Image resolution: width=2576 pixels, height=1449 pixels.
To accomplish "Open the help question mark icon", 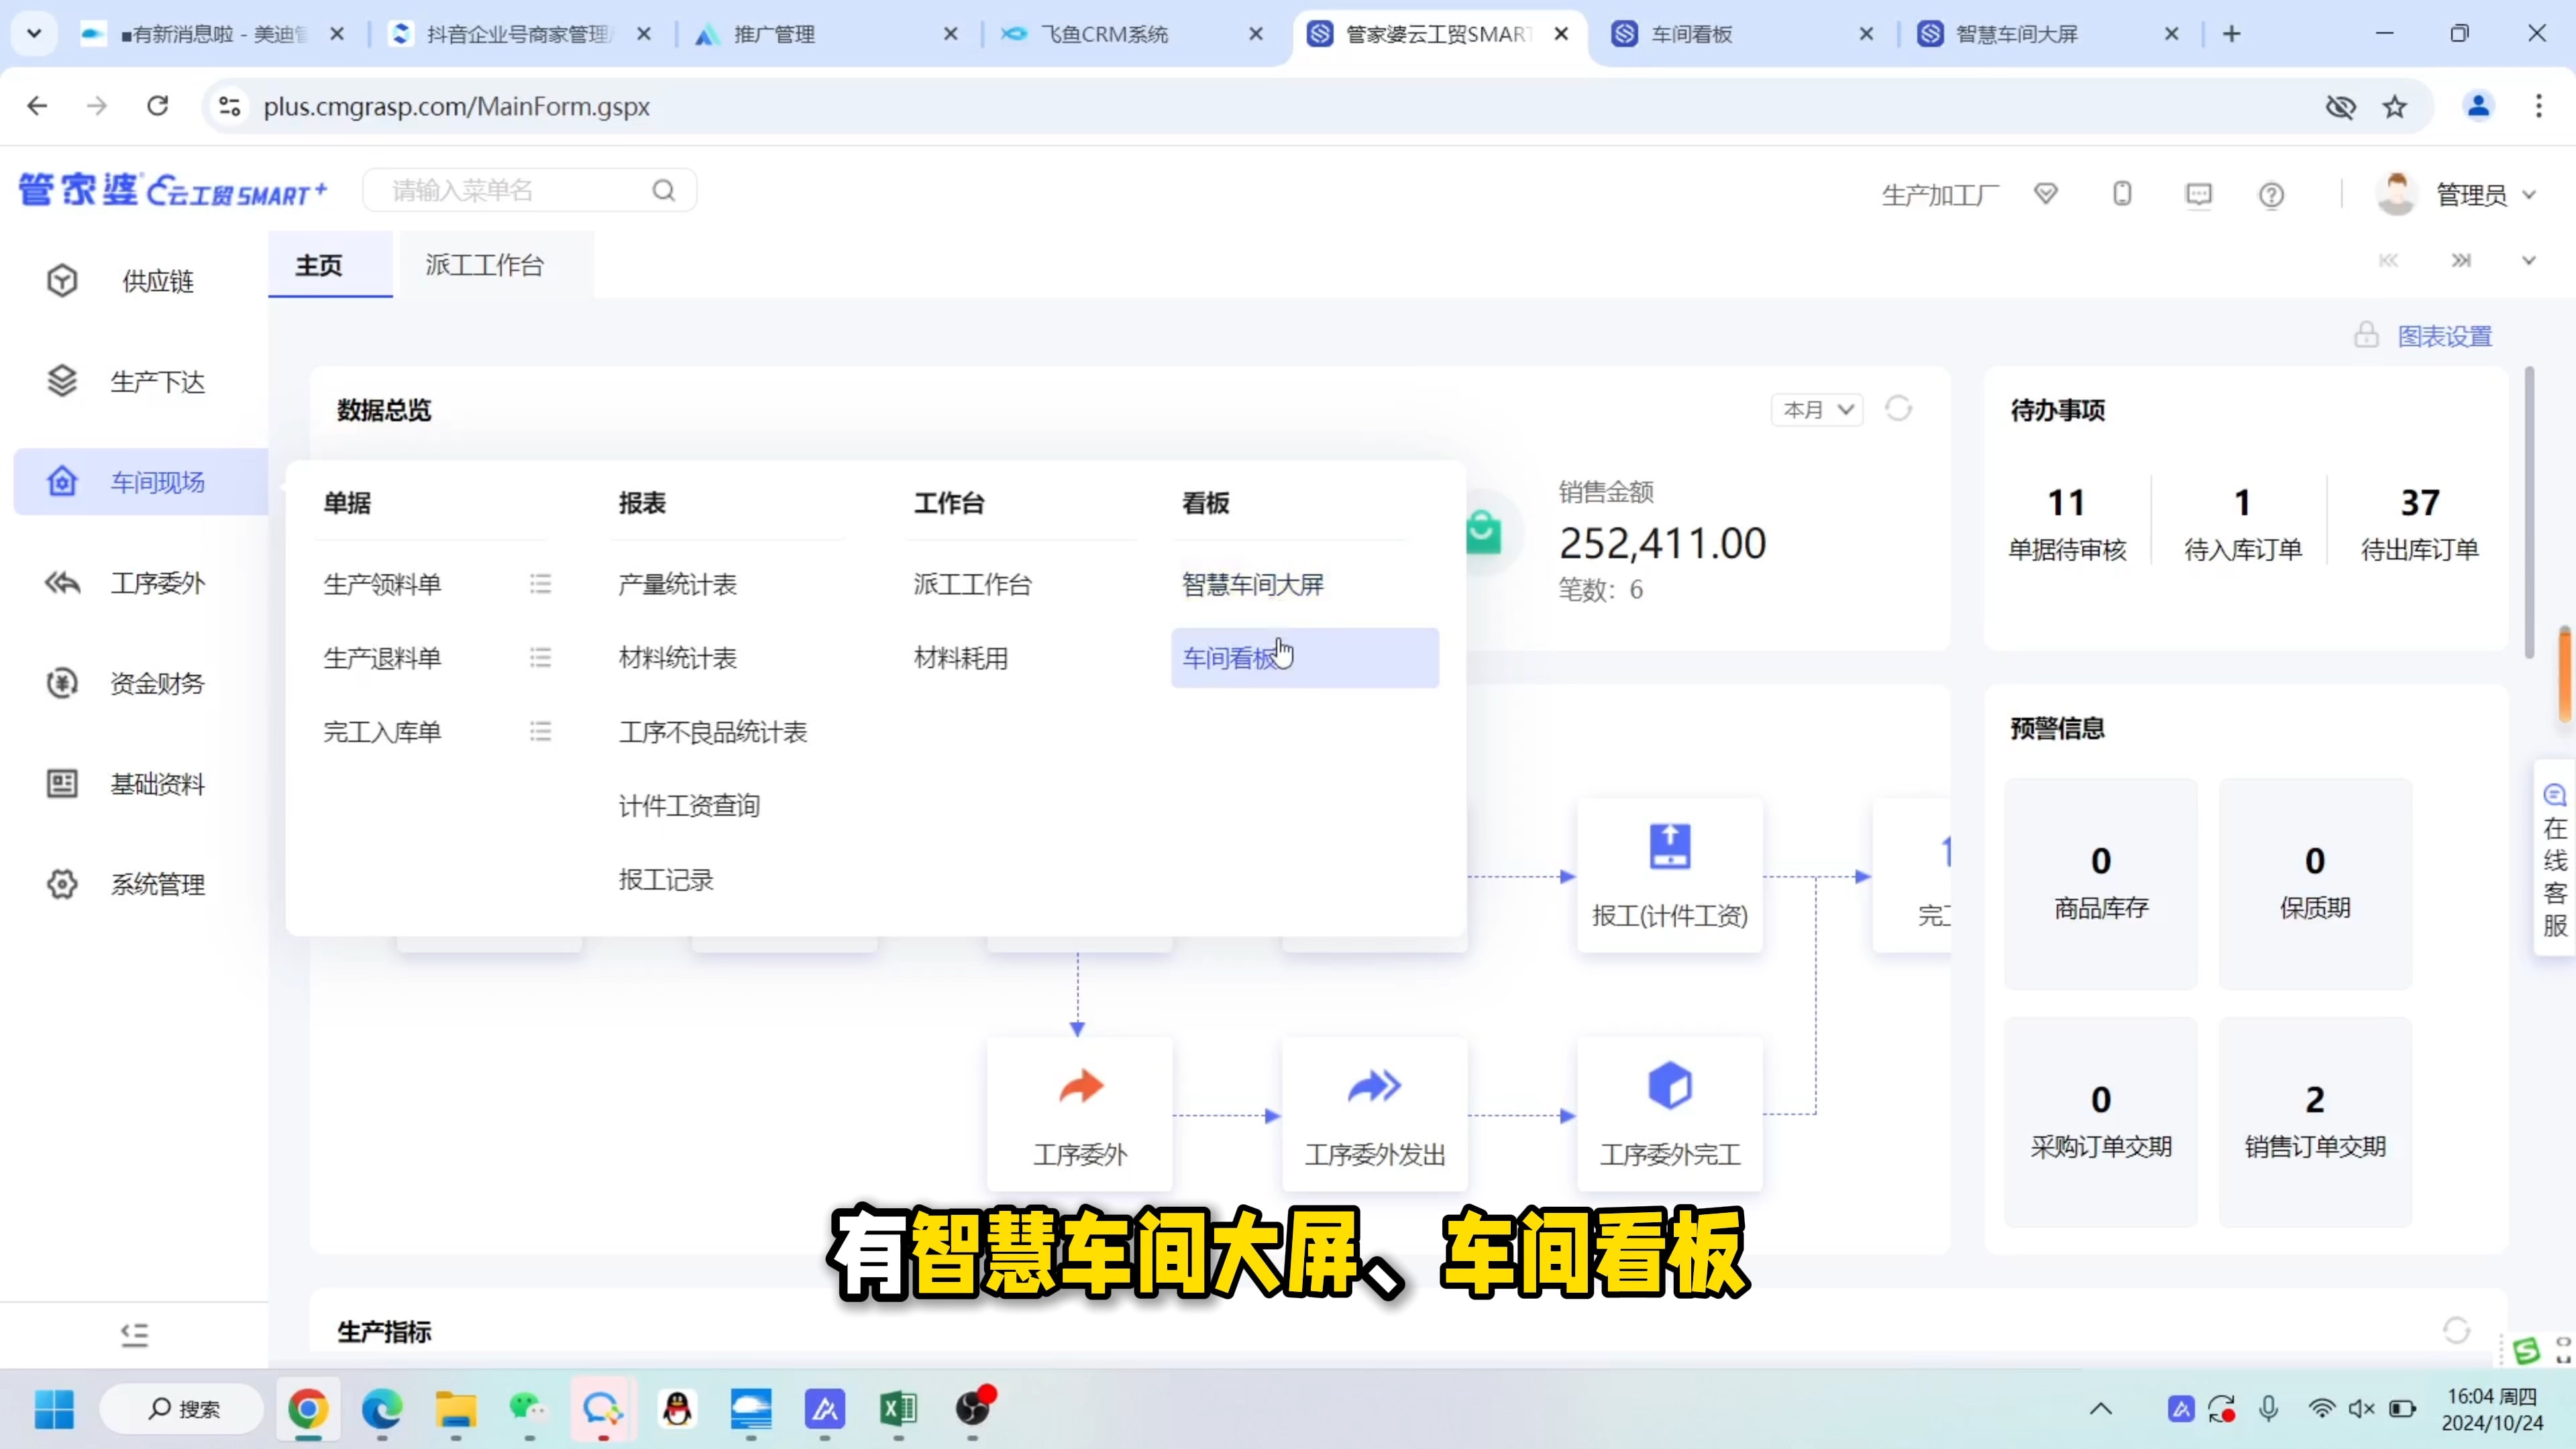I will (2271, 194).
